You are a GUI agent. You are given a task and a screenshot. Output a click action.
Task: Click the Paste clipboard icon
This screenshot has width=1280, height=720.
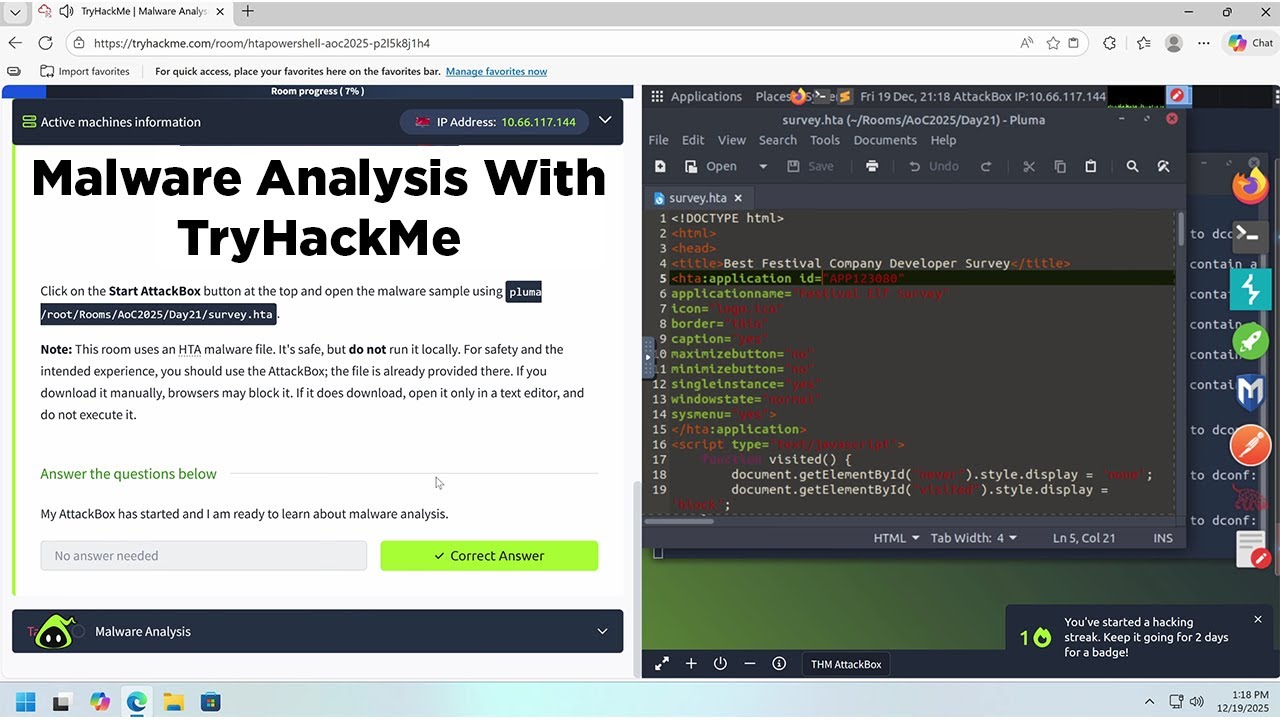(1091, 167)
